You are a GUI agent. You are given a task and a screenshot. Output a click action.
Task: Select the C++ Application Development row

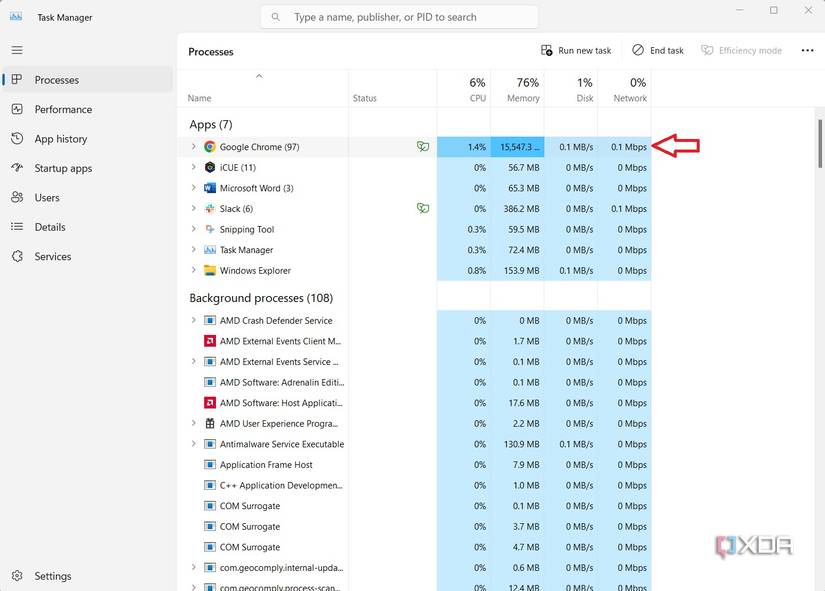coord(415,485)
